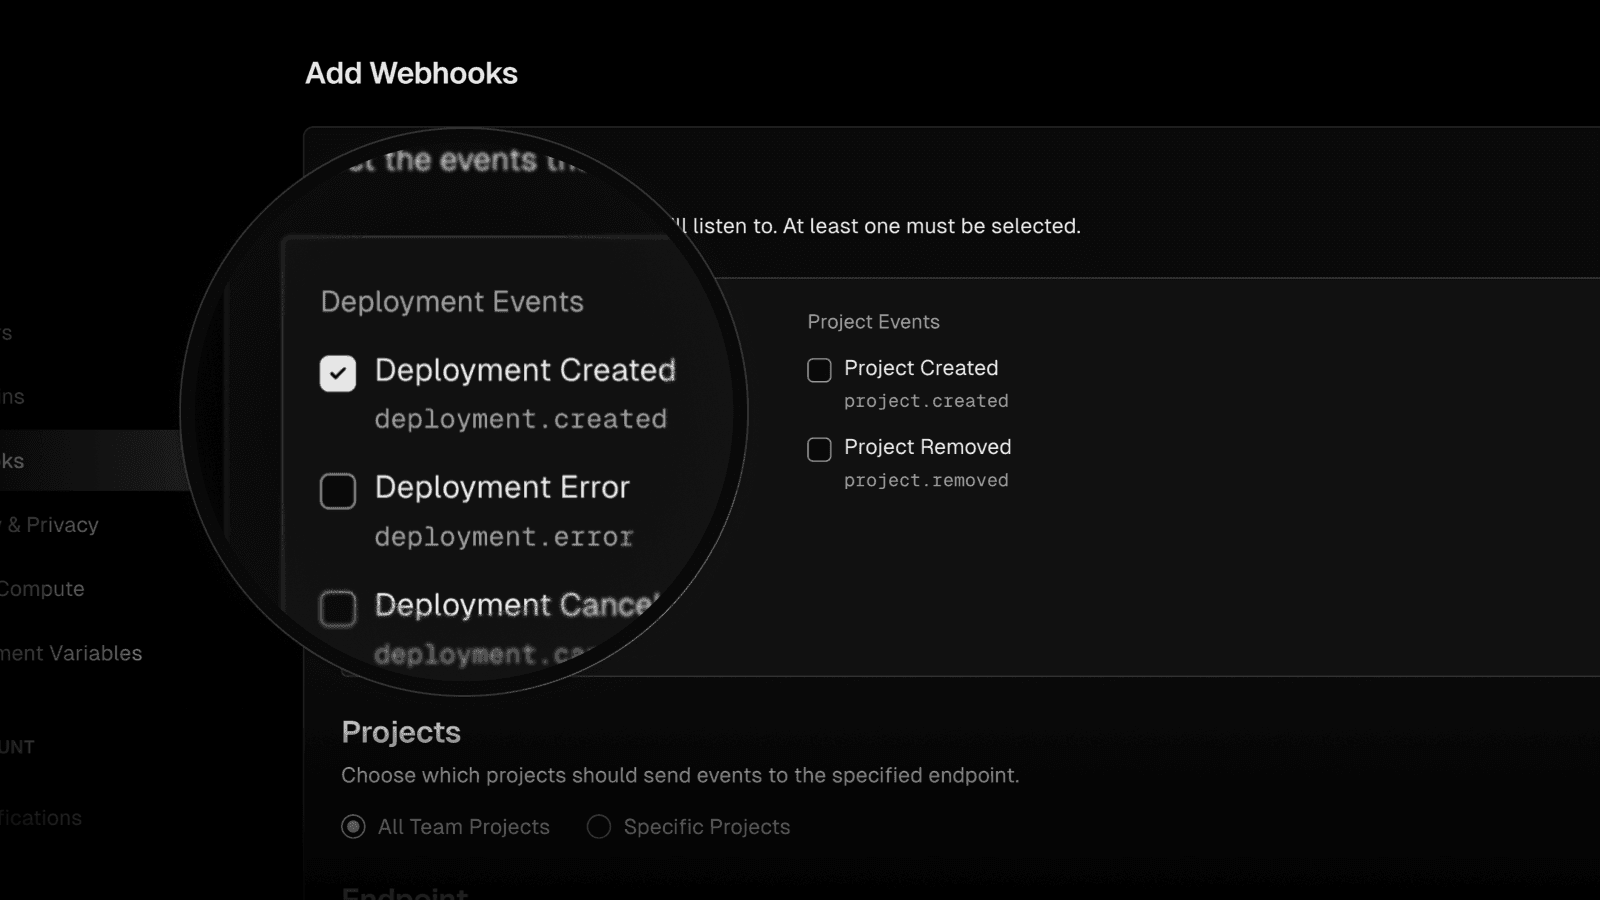Enable the Deployment Error checkbox
Screen dimensions: 1600x900
[338, 491]
